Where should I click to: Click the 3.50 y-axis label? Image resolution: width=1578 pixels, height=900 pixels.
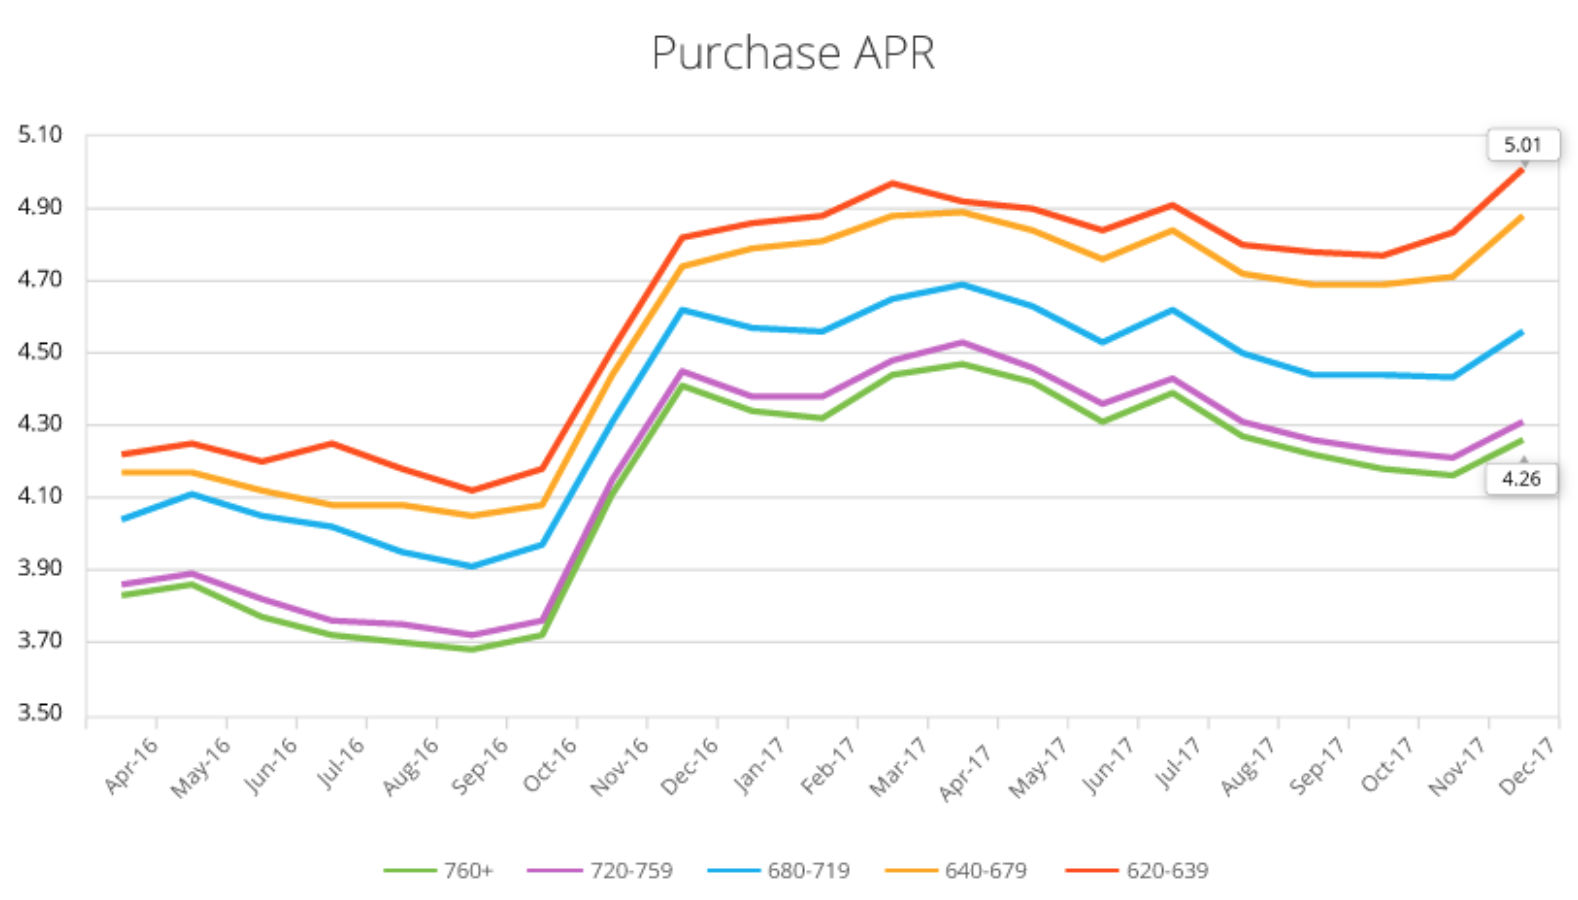click(x=40, y=713)
